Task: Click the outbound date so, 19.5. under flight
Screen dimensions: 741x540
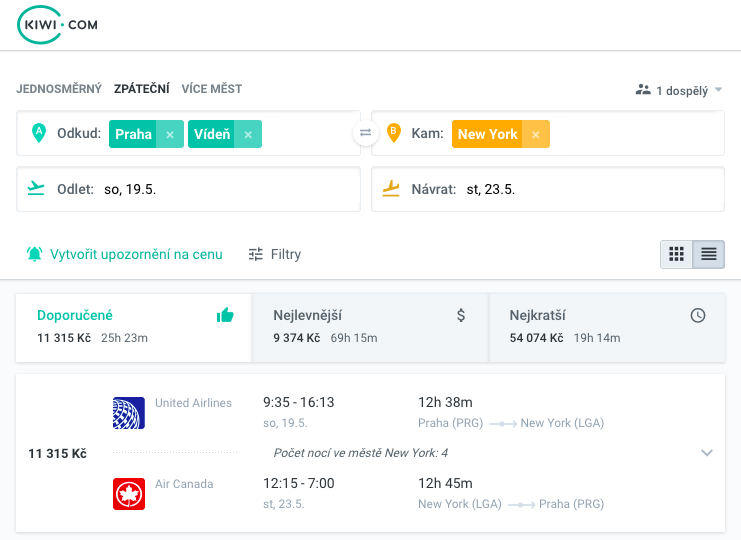Action: (x=285, y=423)
